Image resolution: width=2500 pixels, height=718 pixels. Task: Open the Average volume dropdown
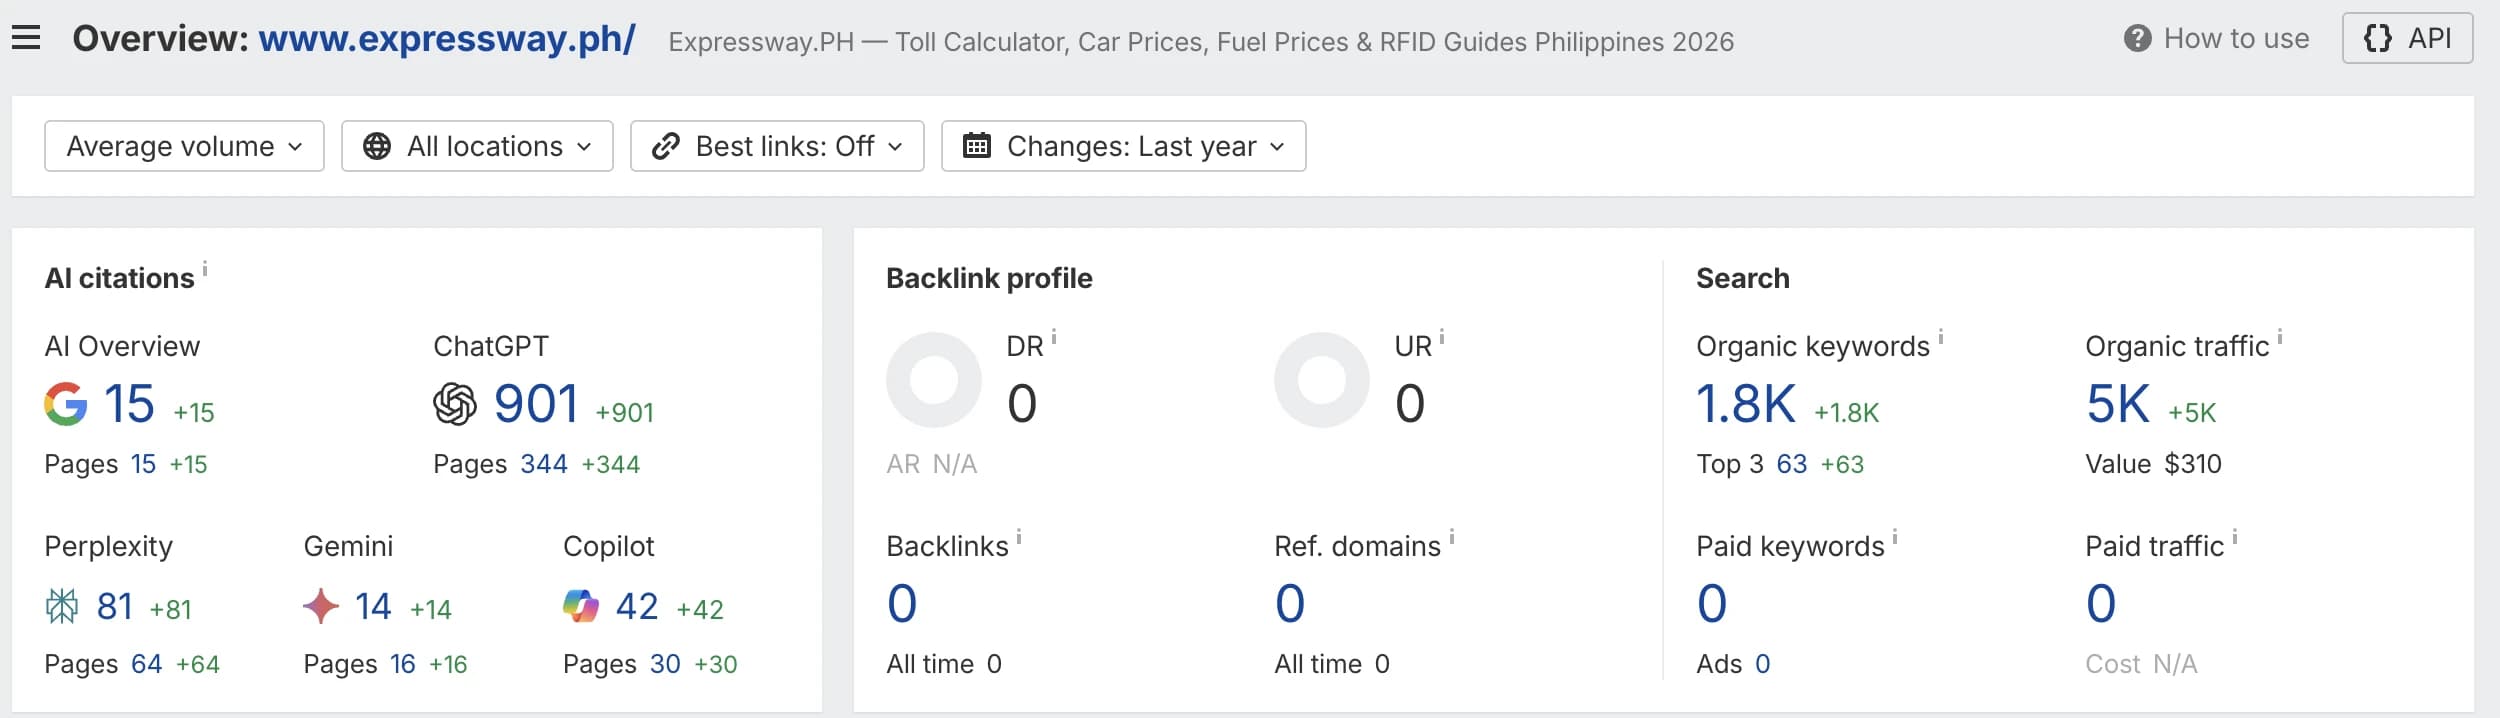(x=184, y=146)
